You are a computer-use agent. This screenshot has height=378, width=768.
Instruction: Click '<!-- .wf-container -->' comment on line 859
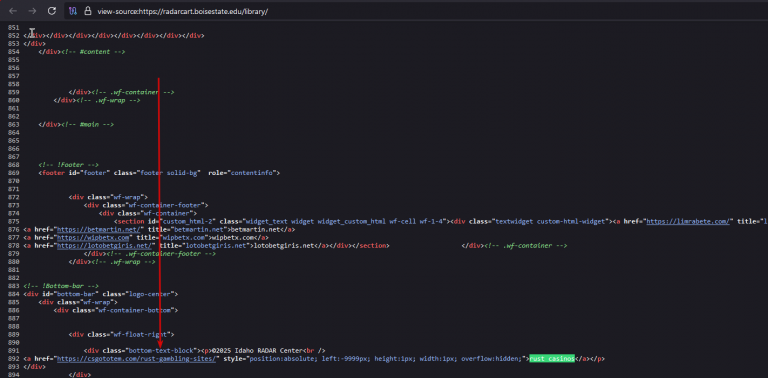133,92
